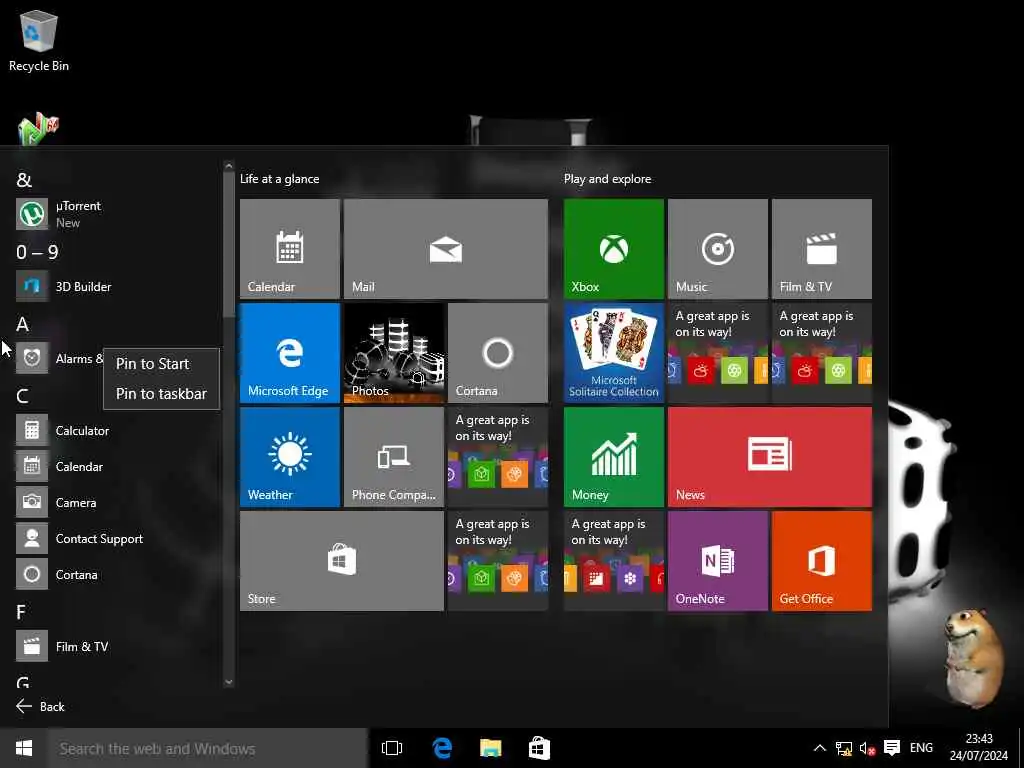
Task: Open the Music tile
Action: pyautogui.click(x=718, y=249)
